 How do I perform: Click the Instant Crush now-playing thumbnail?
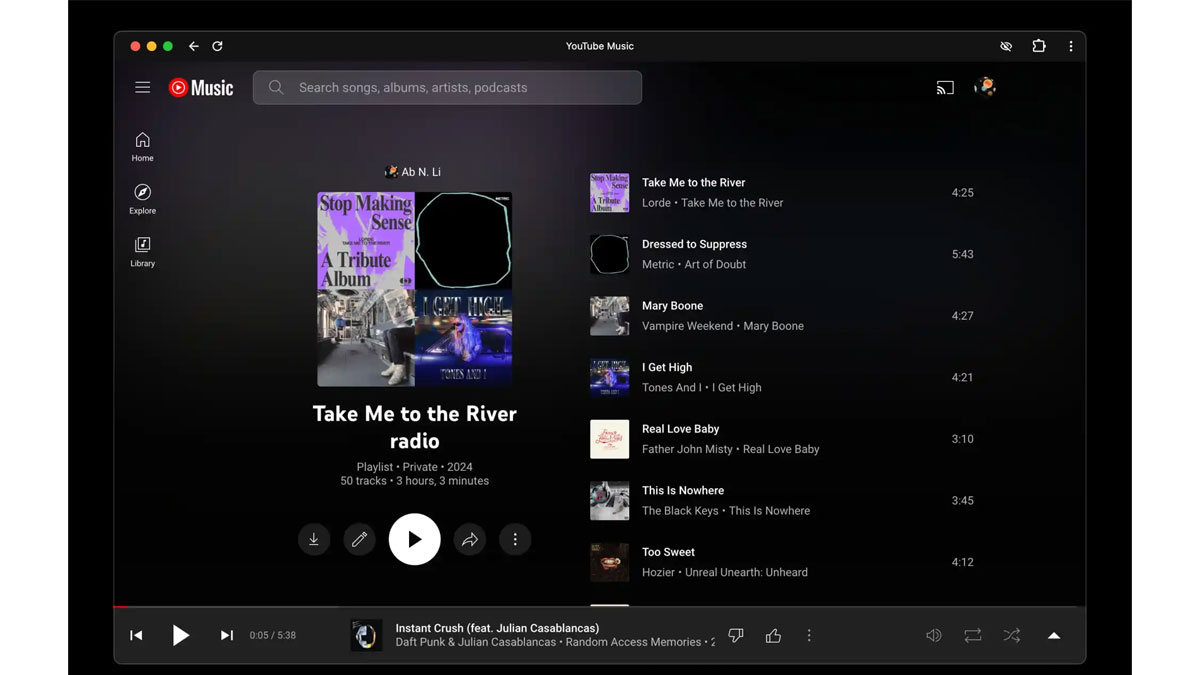tap(366, 636)
